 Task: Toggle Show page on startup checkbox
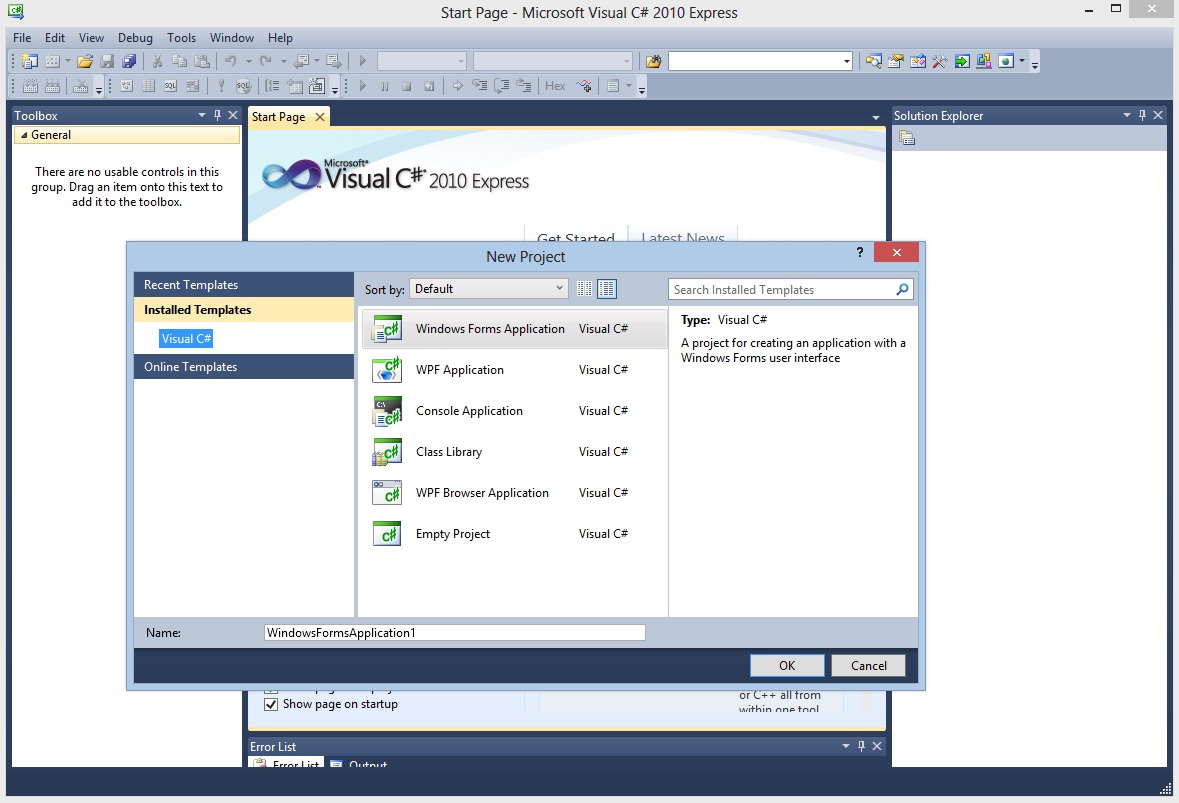pos(271,705)
